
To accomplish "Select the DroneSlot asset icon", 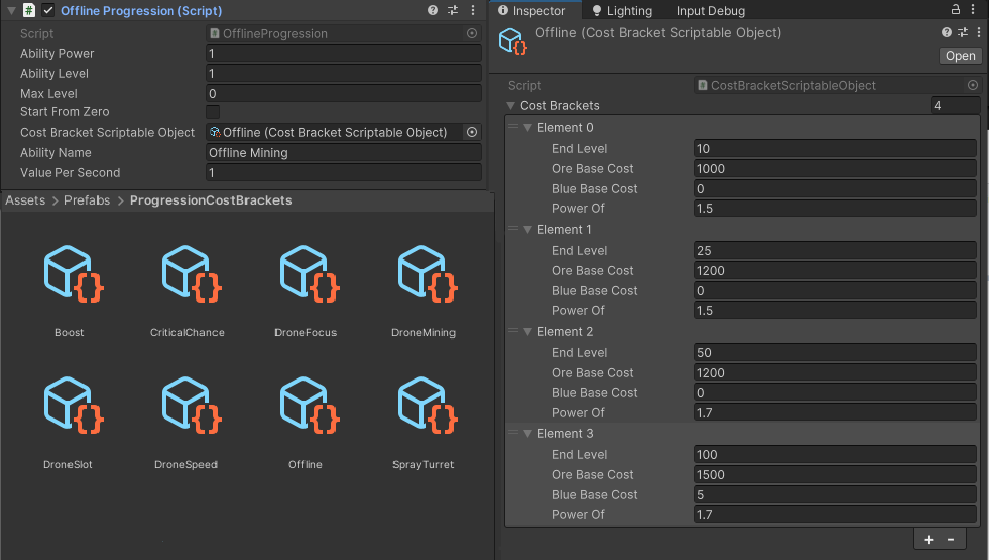I will pos(73,405).
